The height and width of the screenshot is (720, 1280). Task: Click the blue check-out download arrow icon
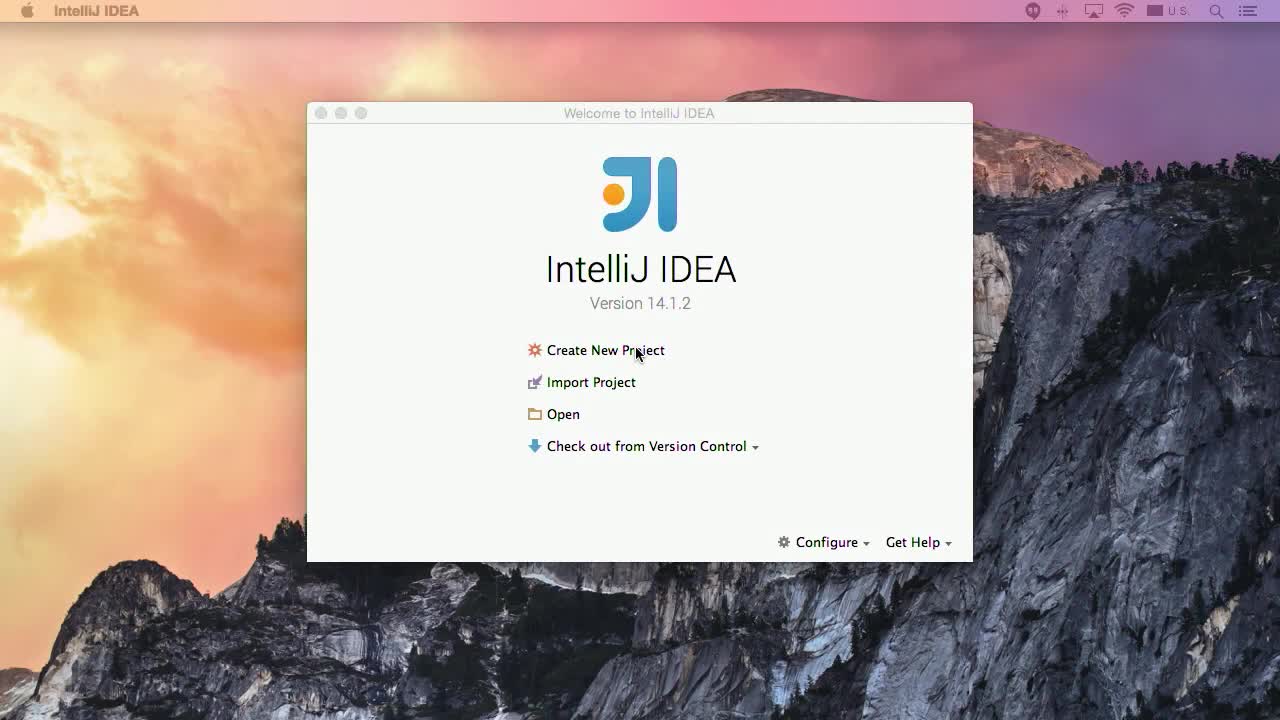coord(535,446)
